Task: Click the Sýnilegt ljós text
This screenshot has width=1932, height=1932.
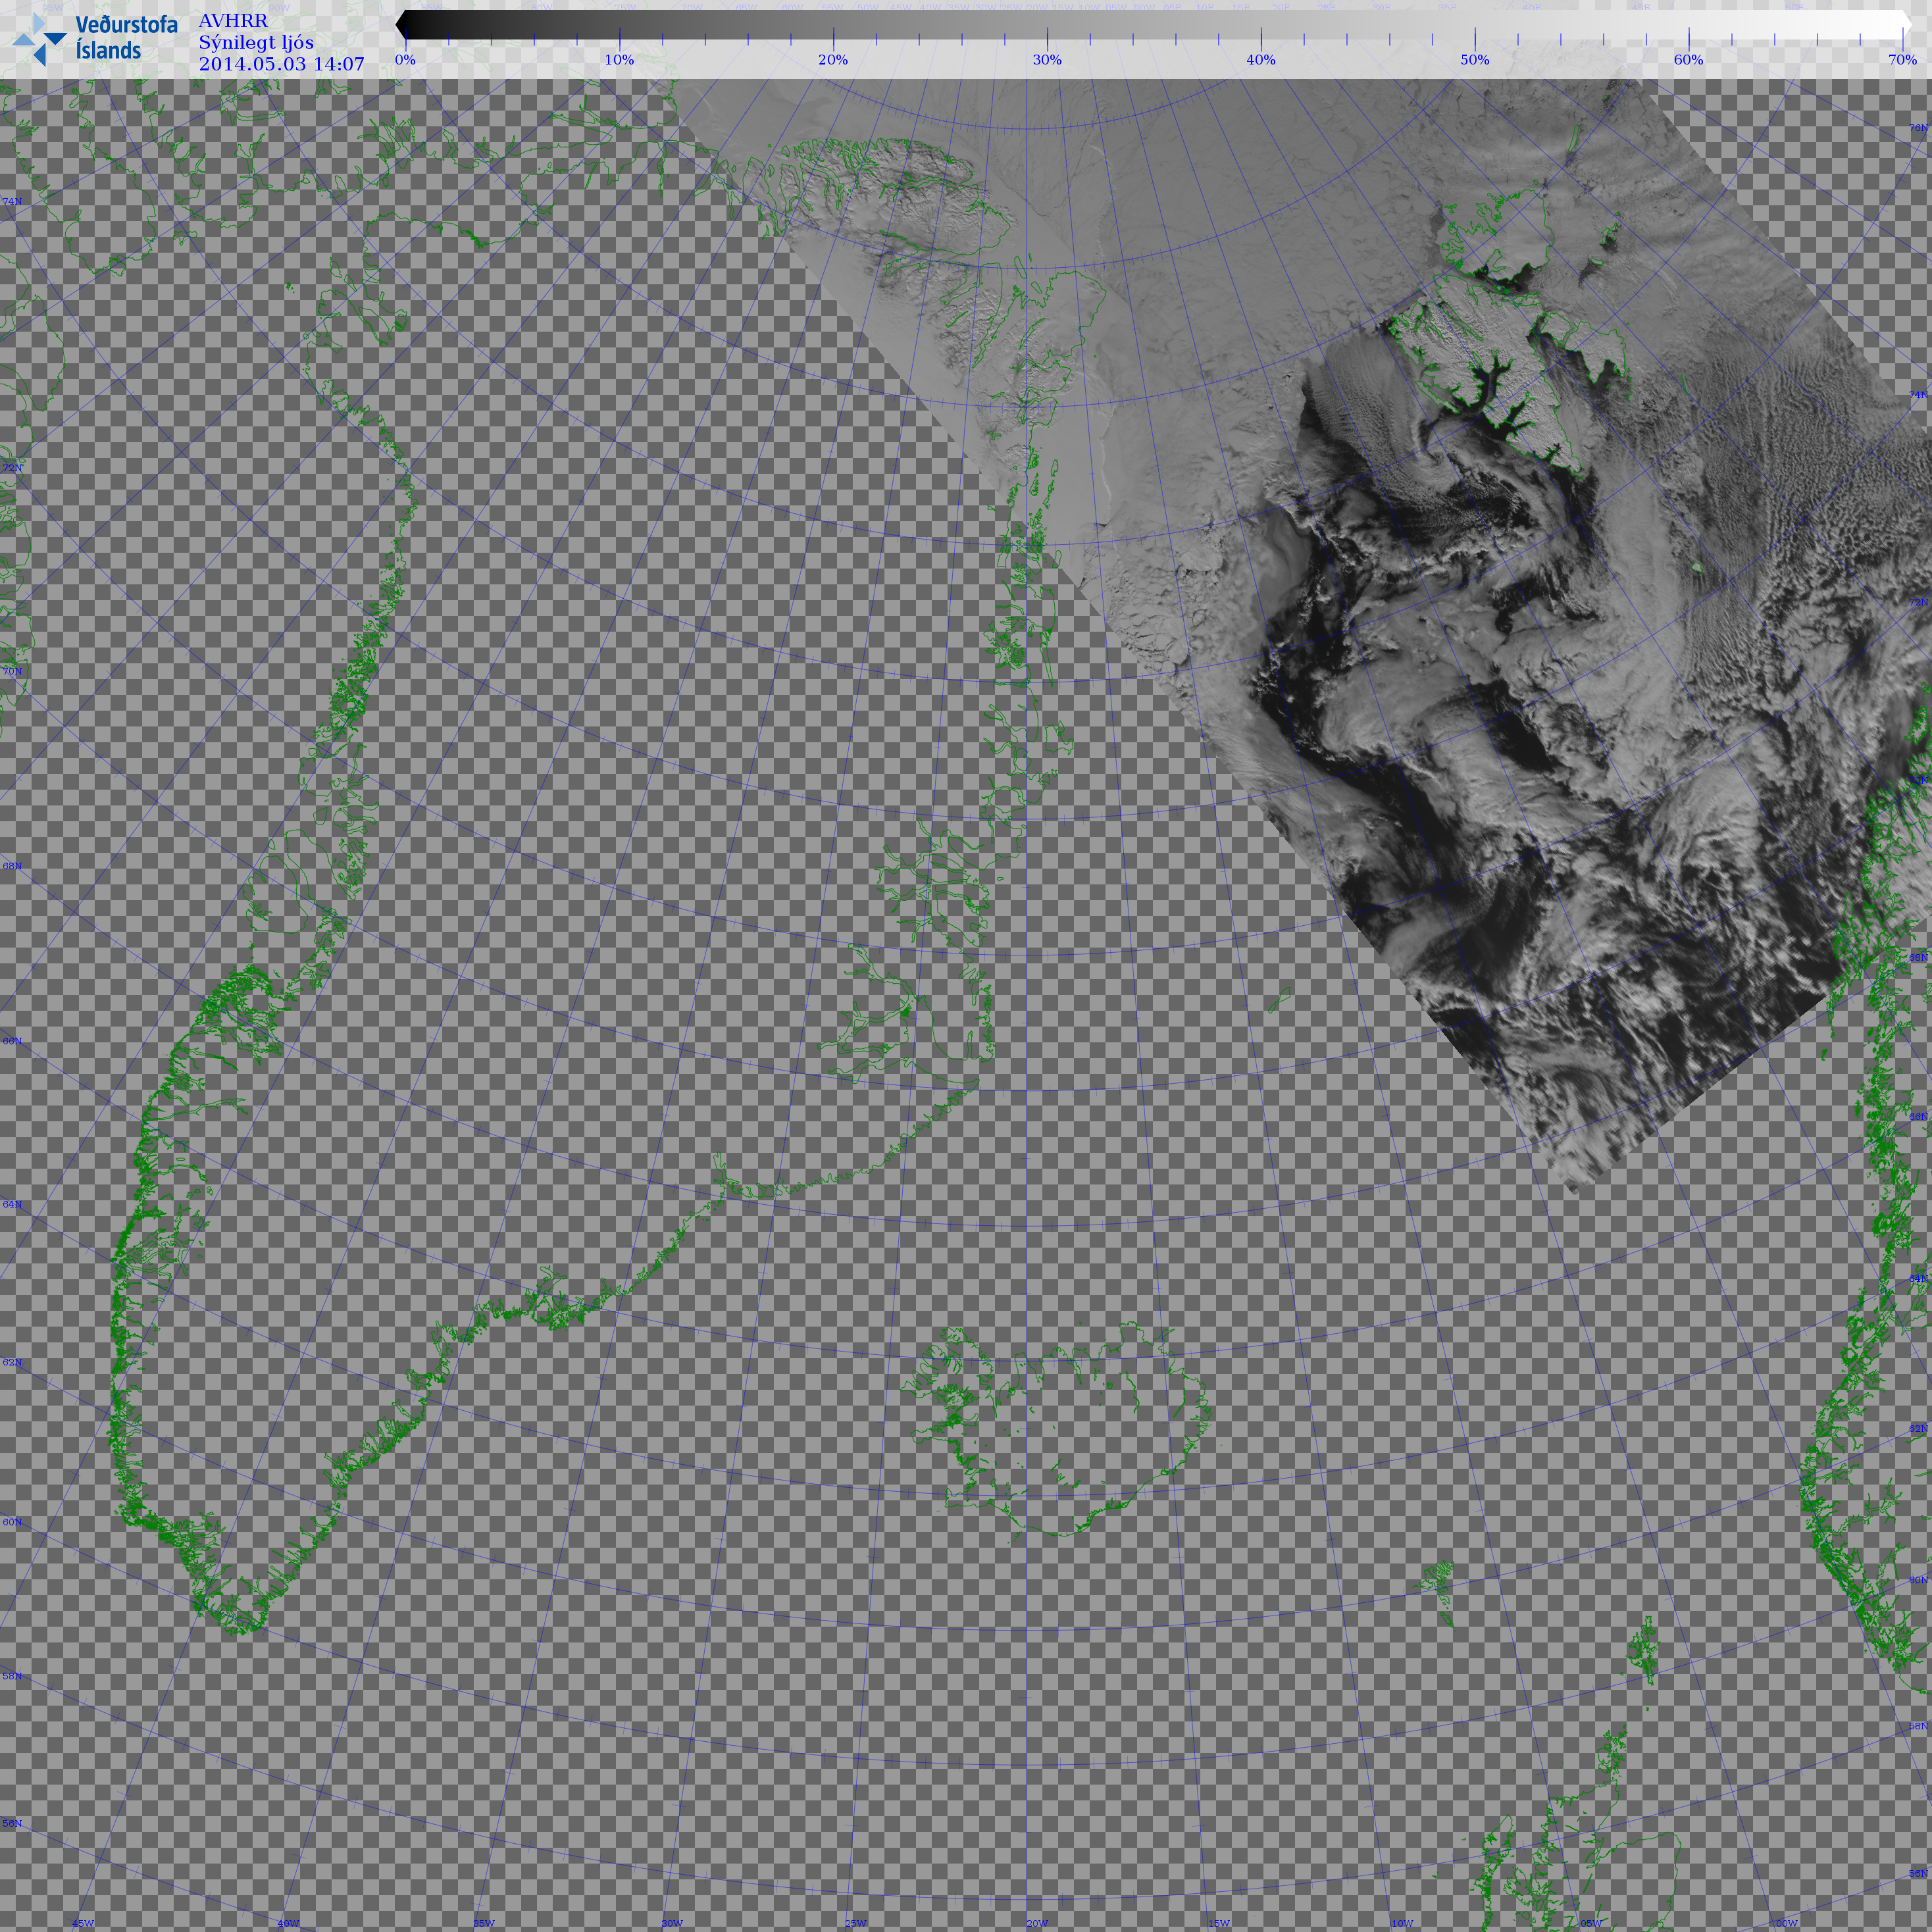Action: click(256, 43)
